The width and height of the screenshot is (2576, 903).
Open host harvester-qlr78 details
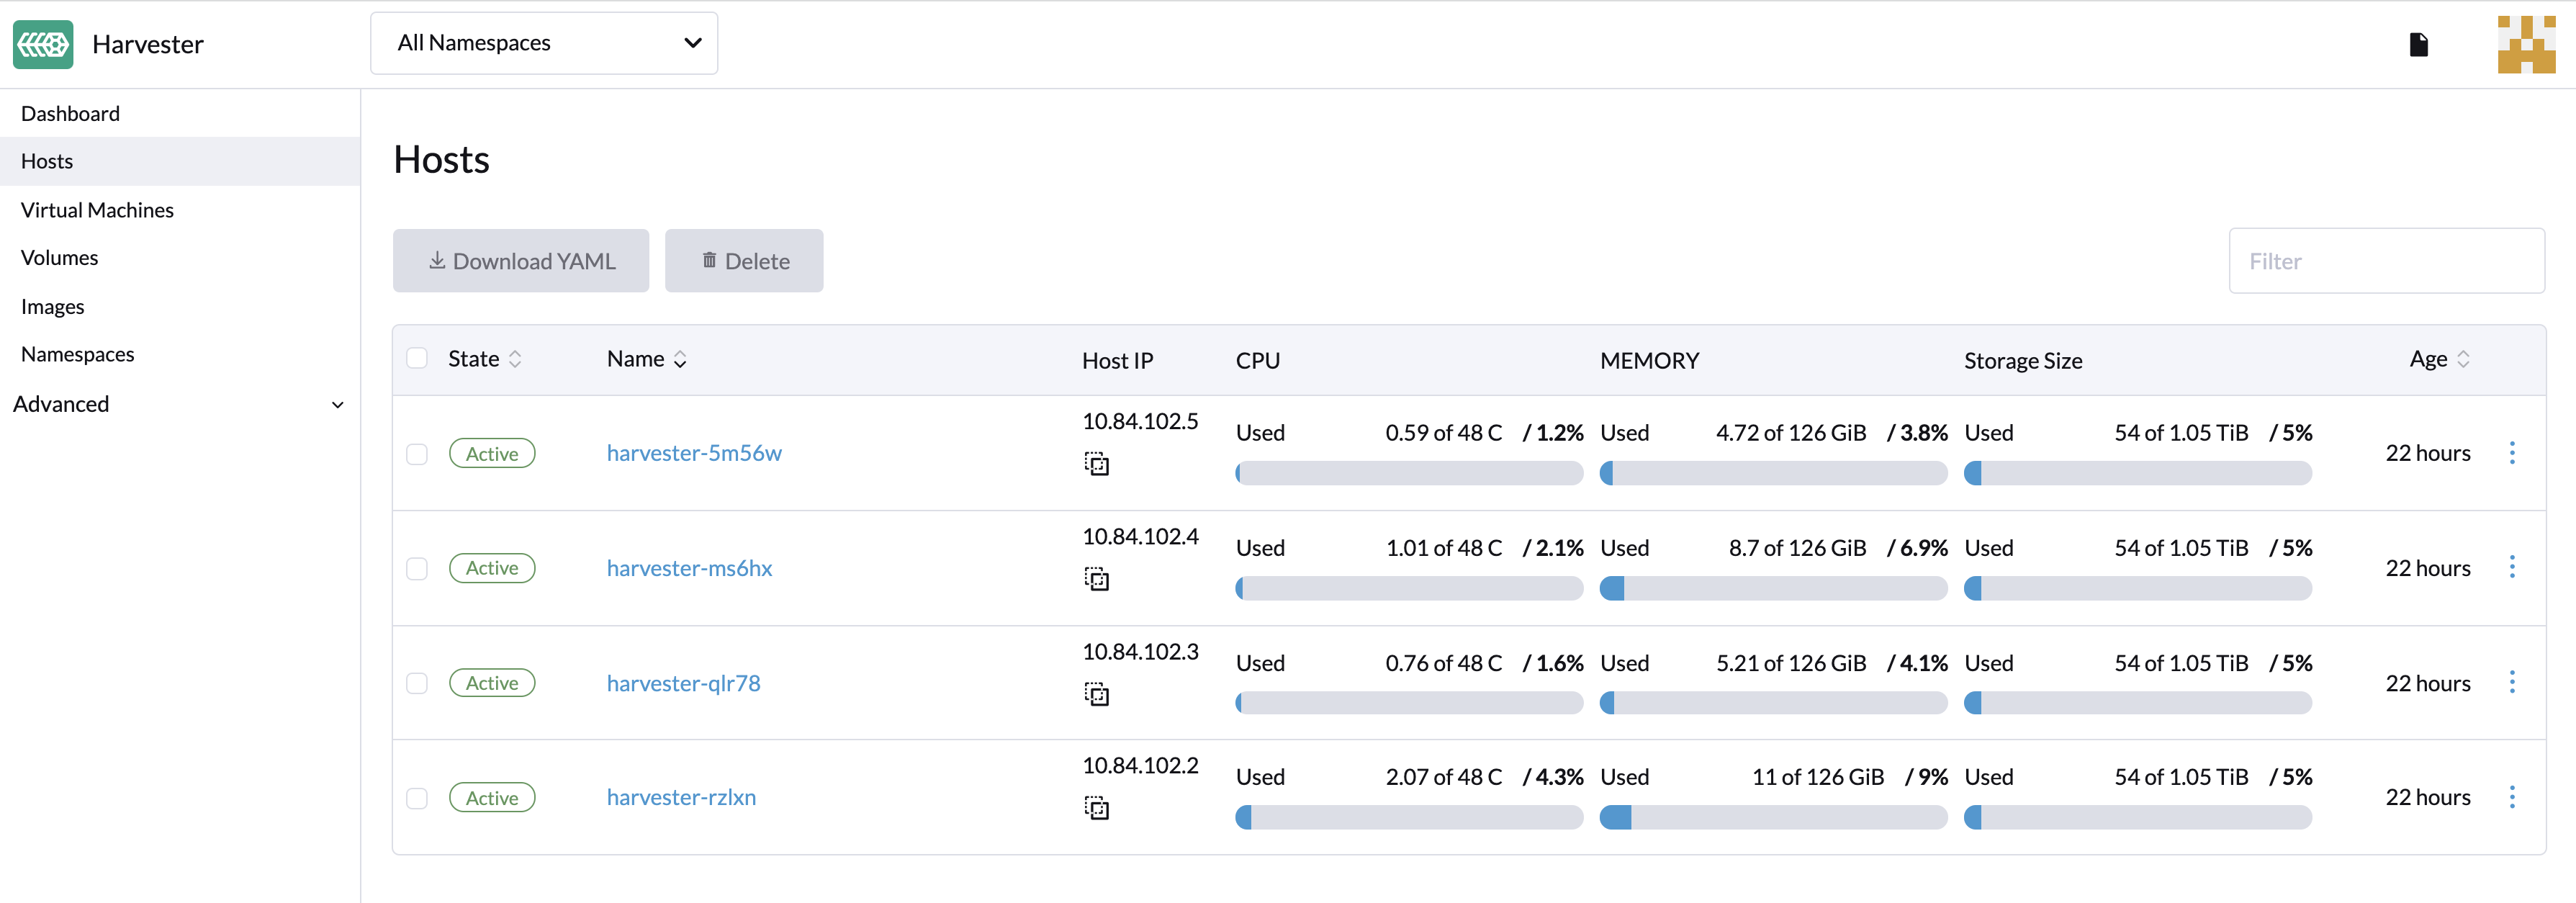tap(683, 683)
